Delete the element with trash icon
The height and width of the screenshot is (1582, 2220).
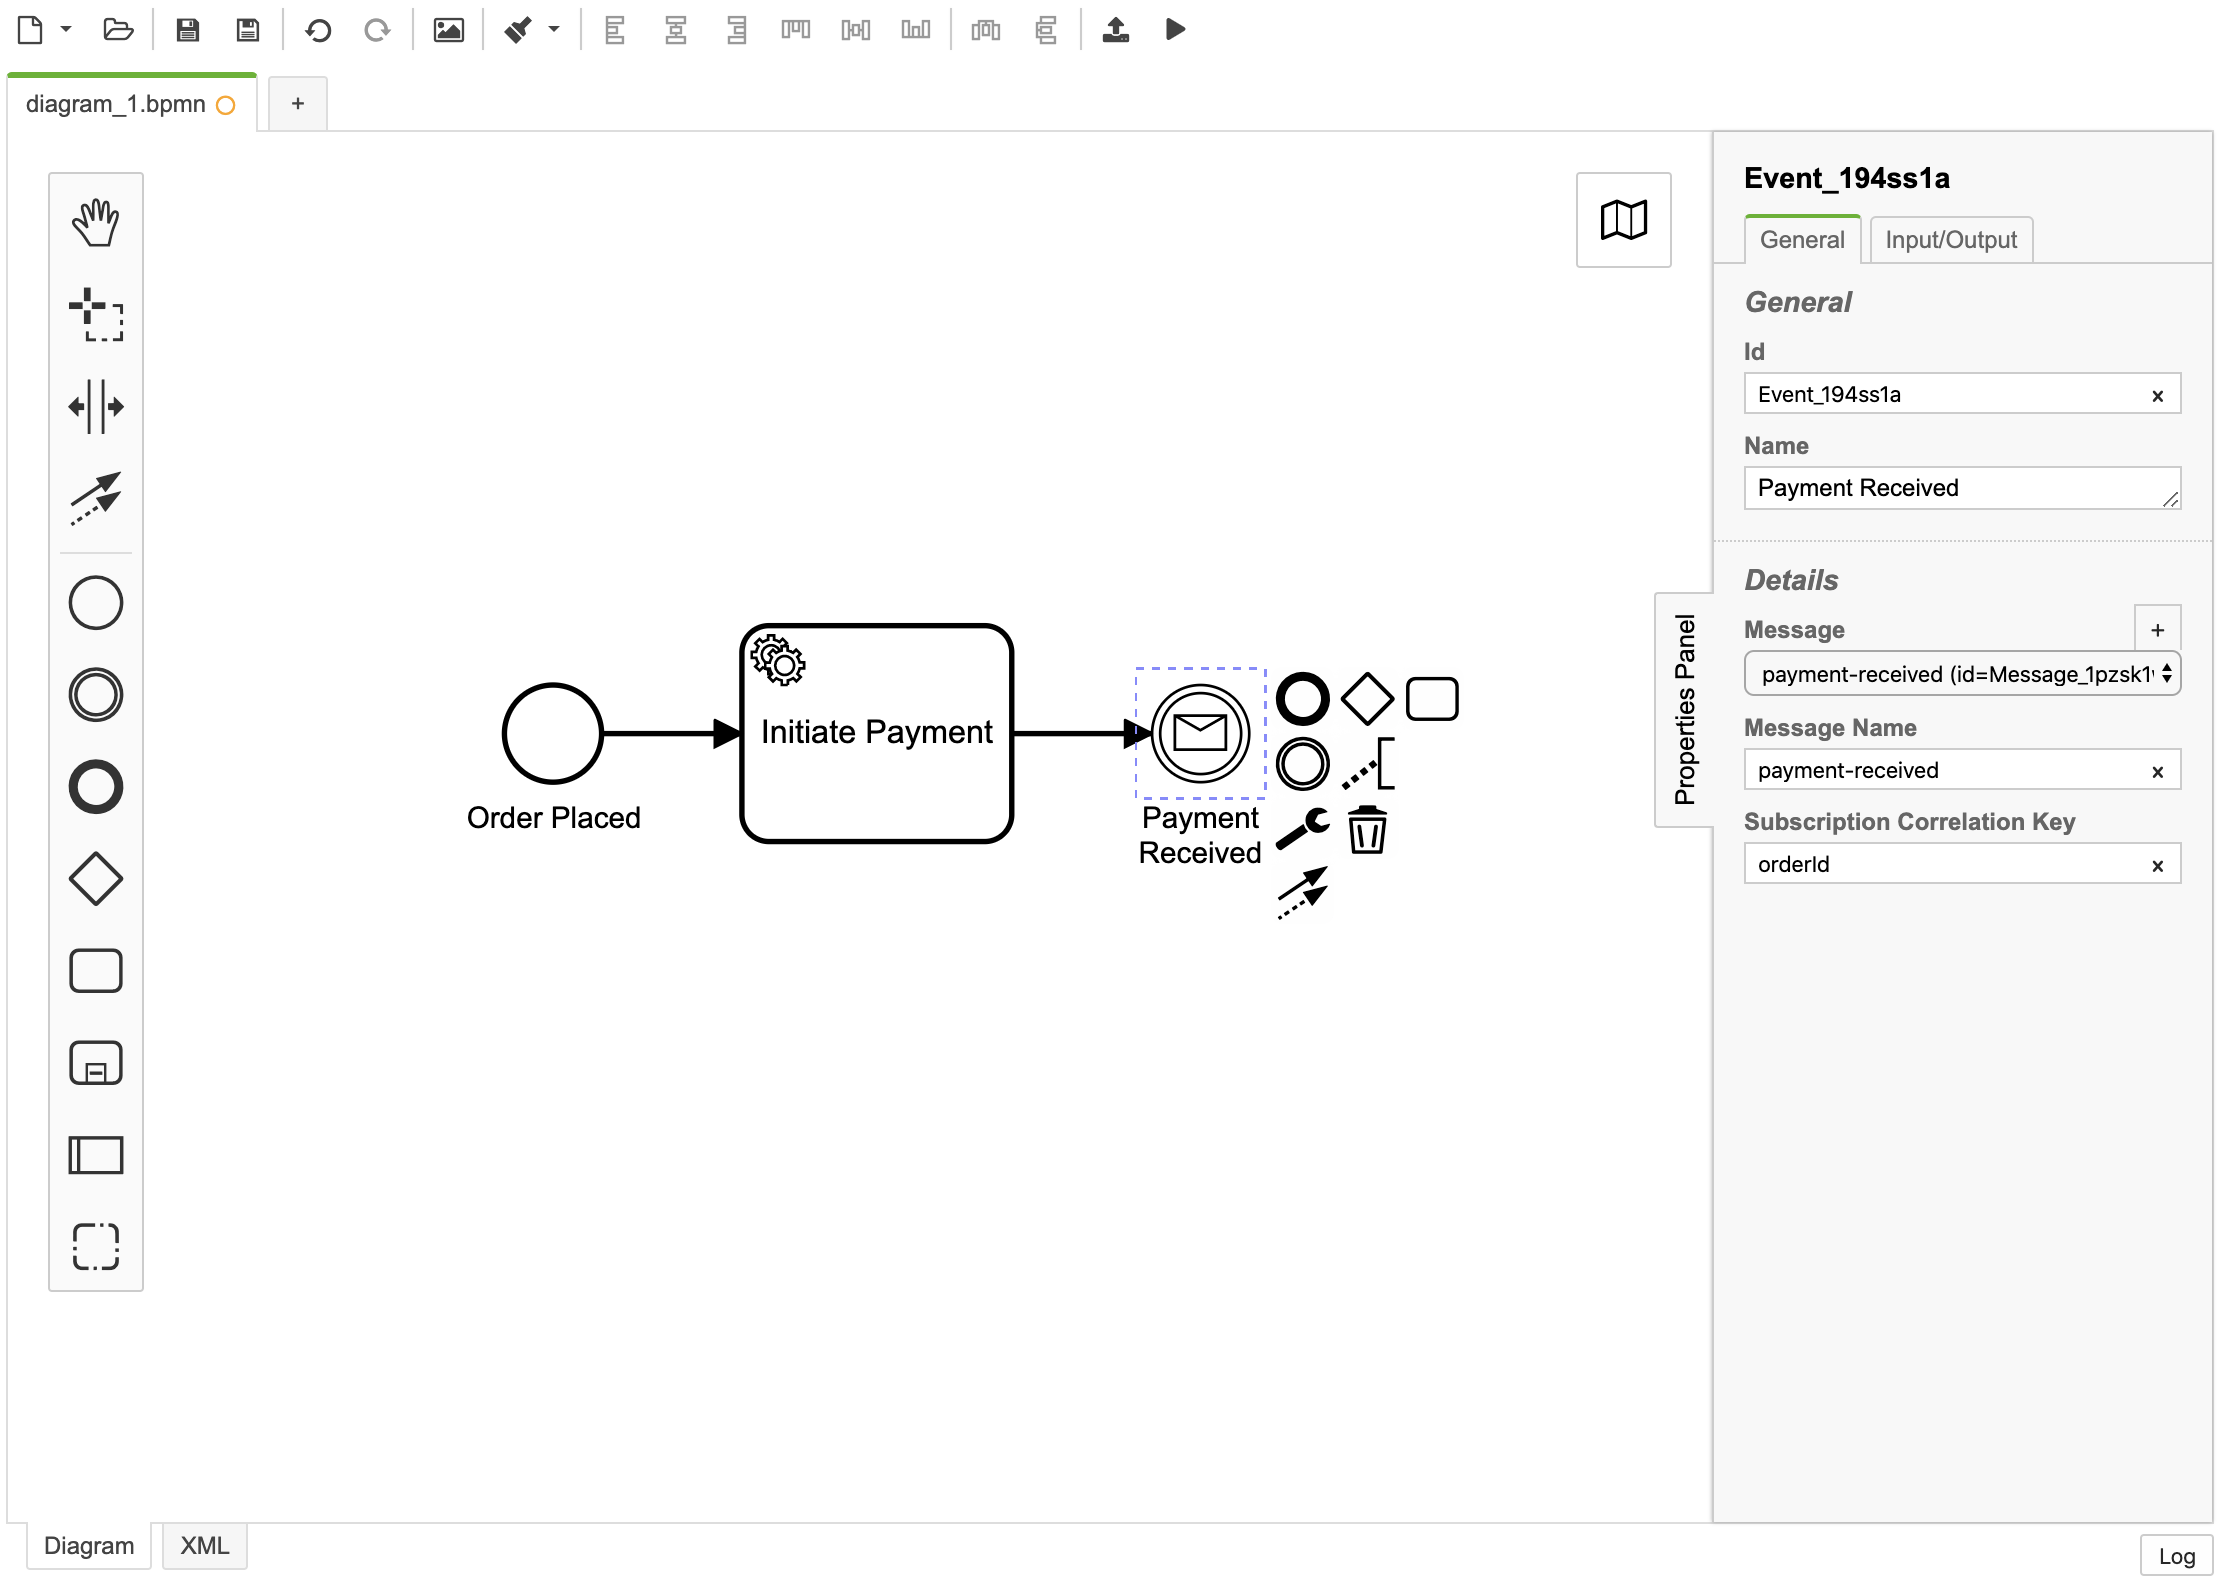point(1367,829)
